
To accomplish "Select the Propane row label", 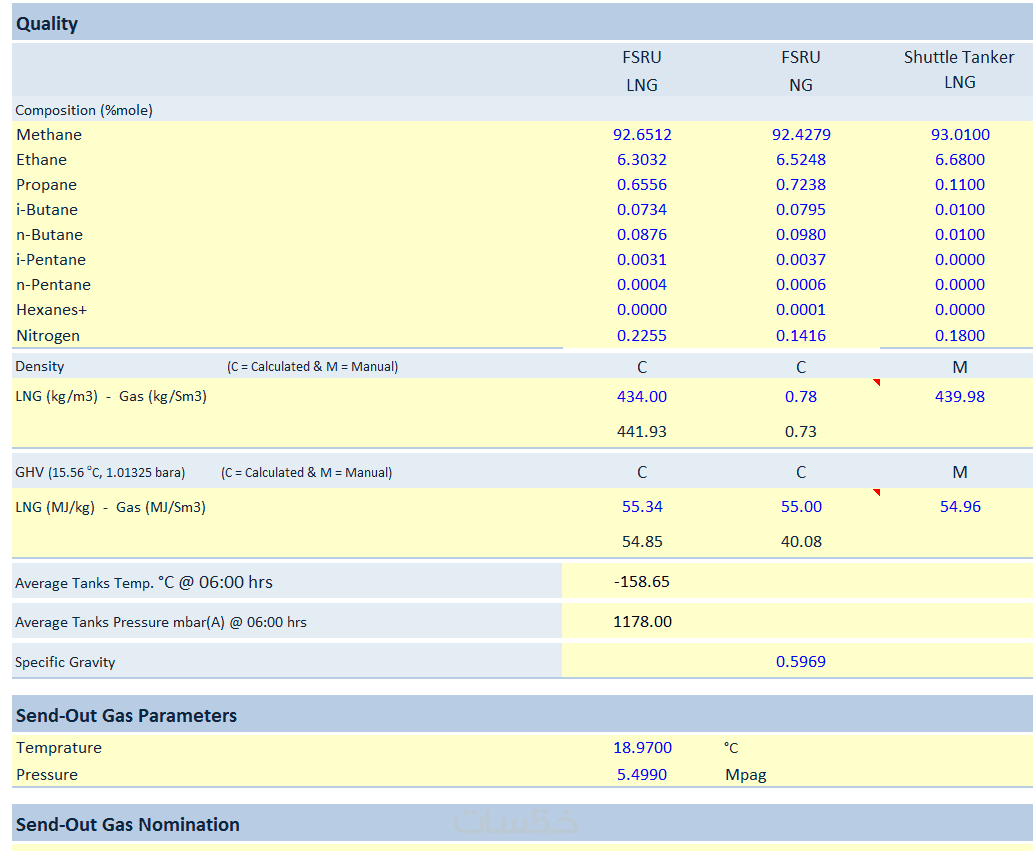I will click(x=46, y=184).
